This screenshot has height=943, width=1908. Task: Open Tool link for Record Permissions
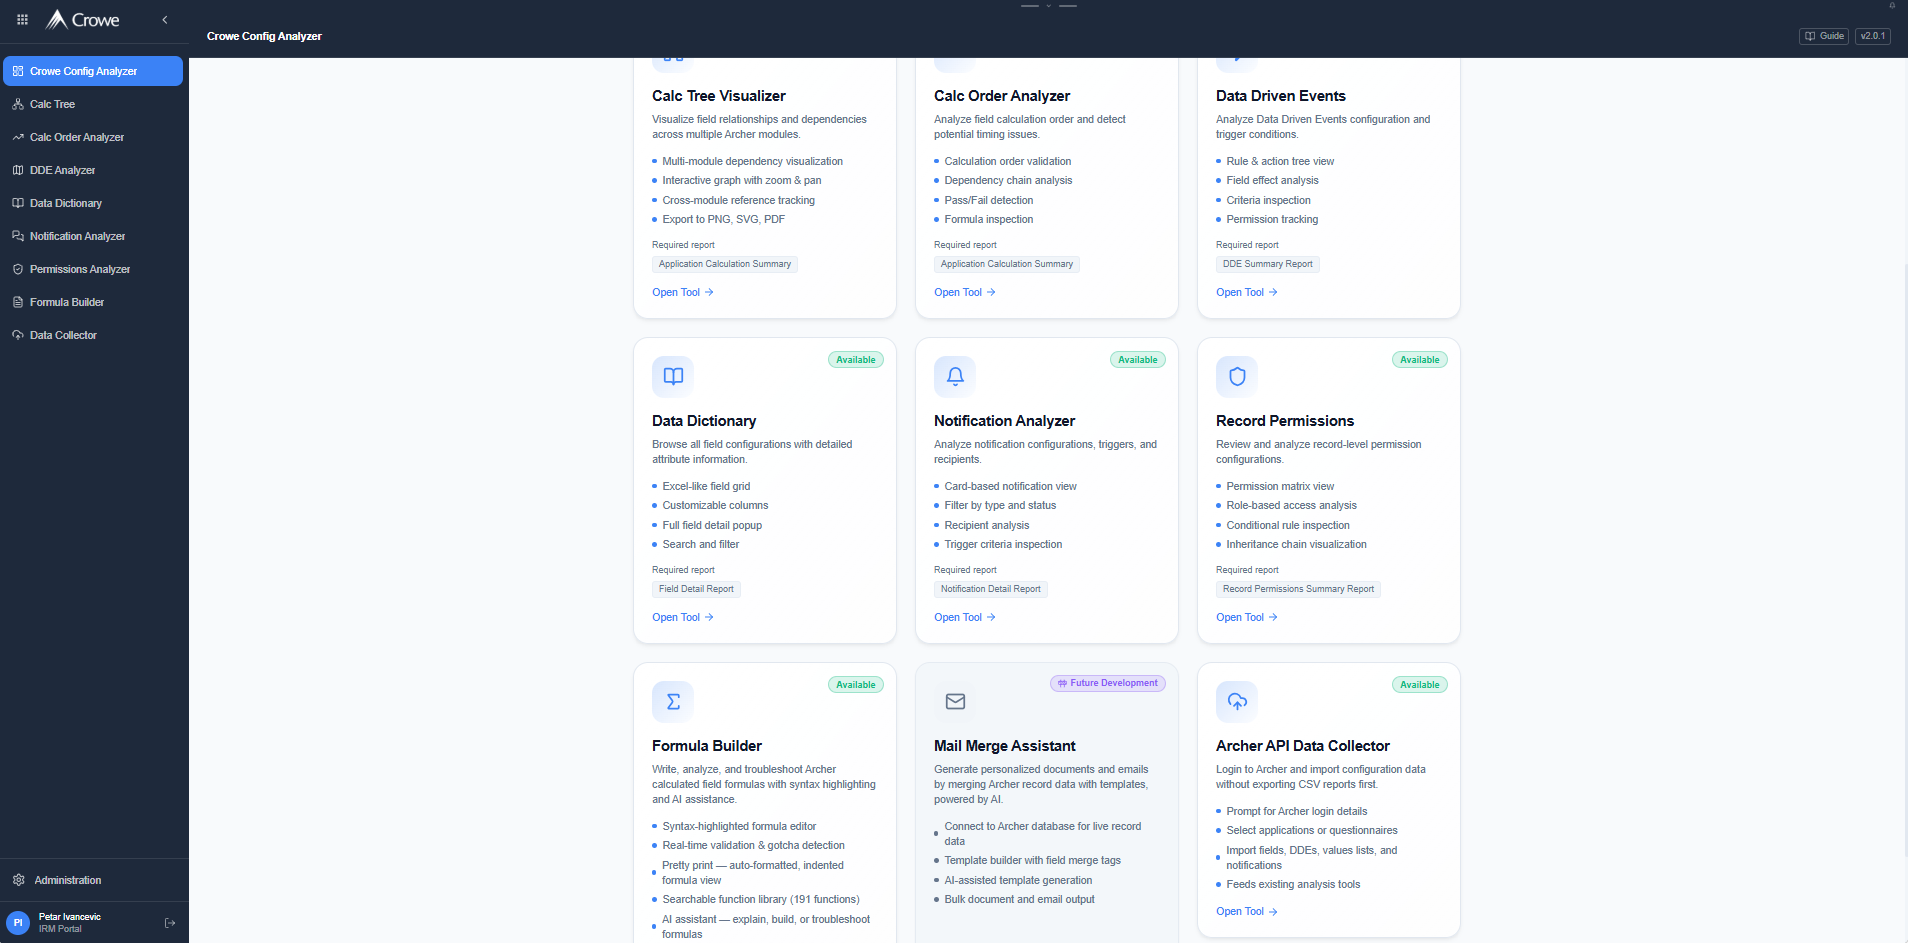pos(1247,617)
